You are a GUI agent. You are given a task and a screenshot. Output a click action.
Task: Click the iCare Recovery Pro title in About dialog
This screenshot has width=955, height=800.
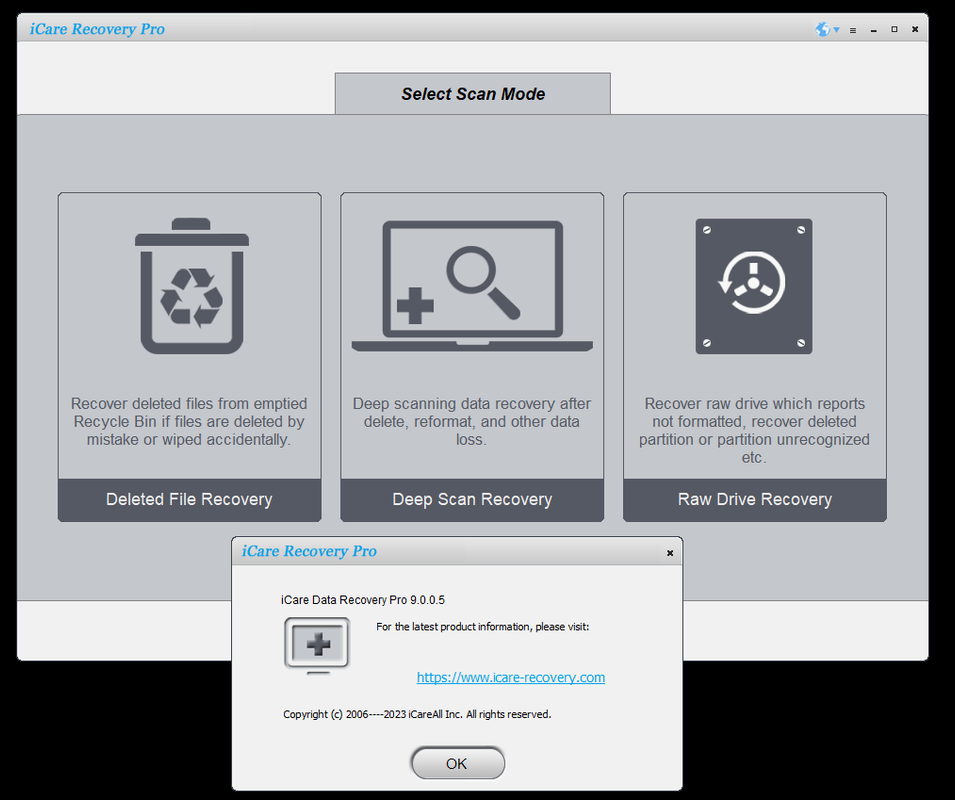tap(309, 551)
